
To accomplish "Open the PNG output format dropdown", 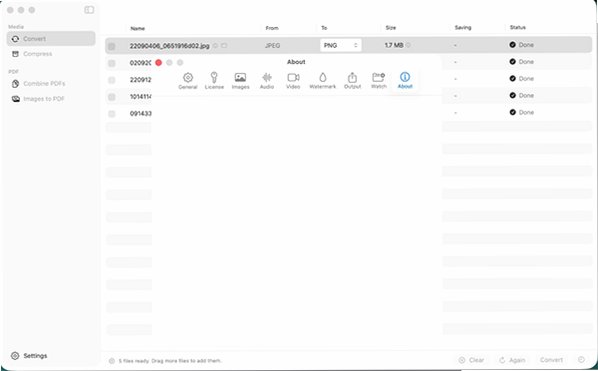I will point(341,45).
